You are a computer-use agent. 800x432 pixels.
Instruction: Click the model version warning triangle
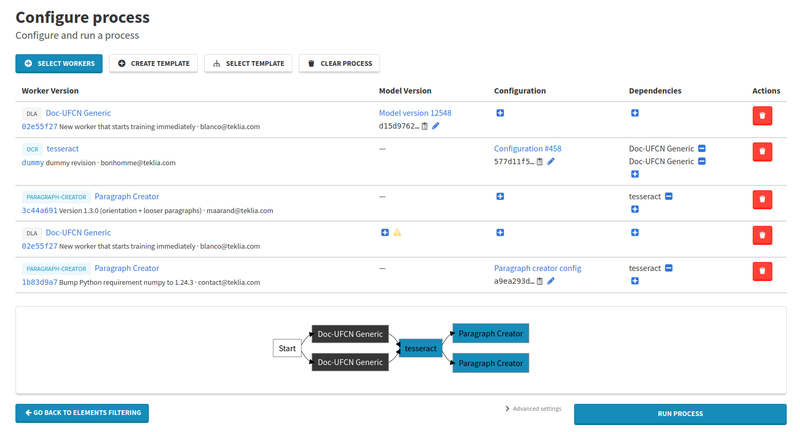coord(397,233)
